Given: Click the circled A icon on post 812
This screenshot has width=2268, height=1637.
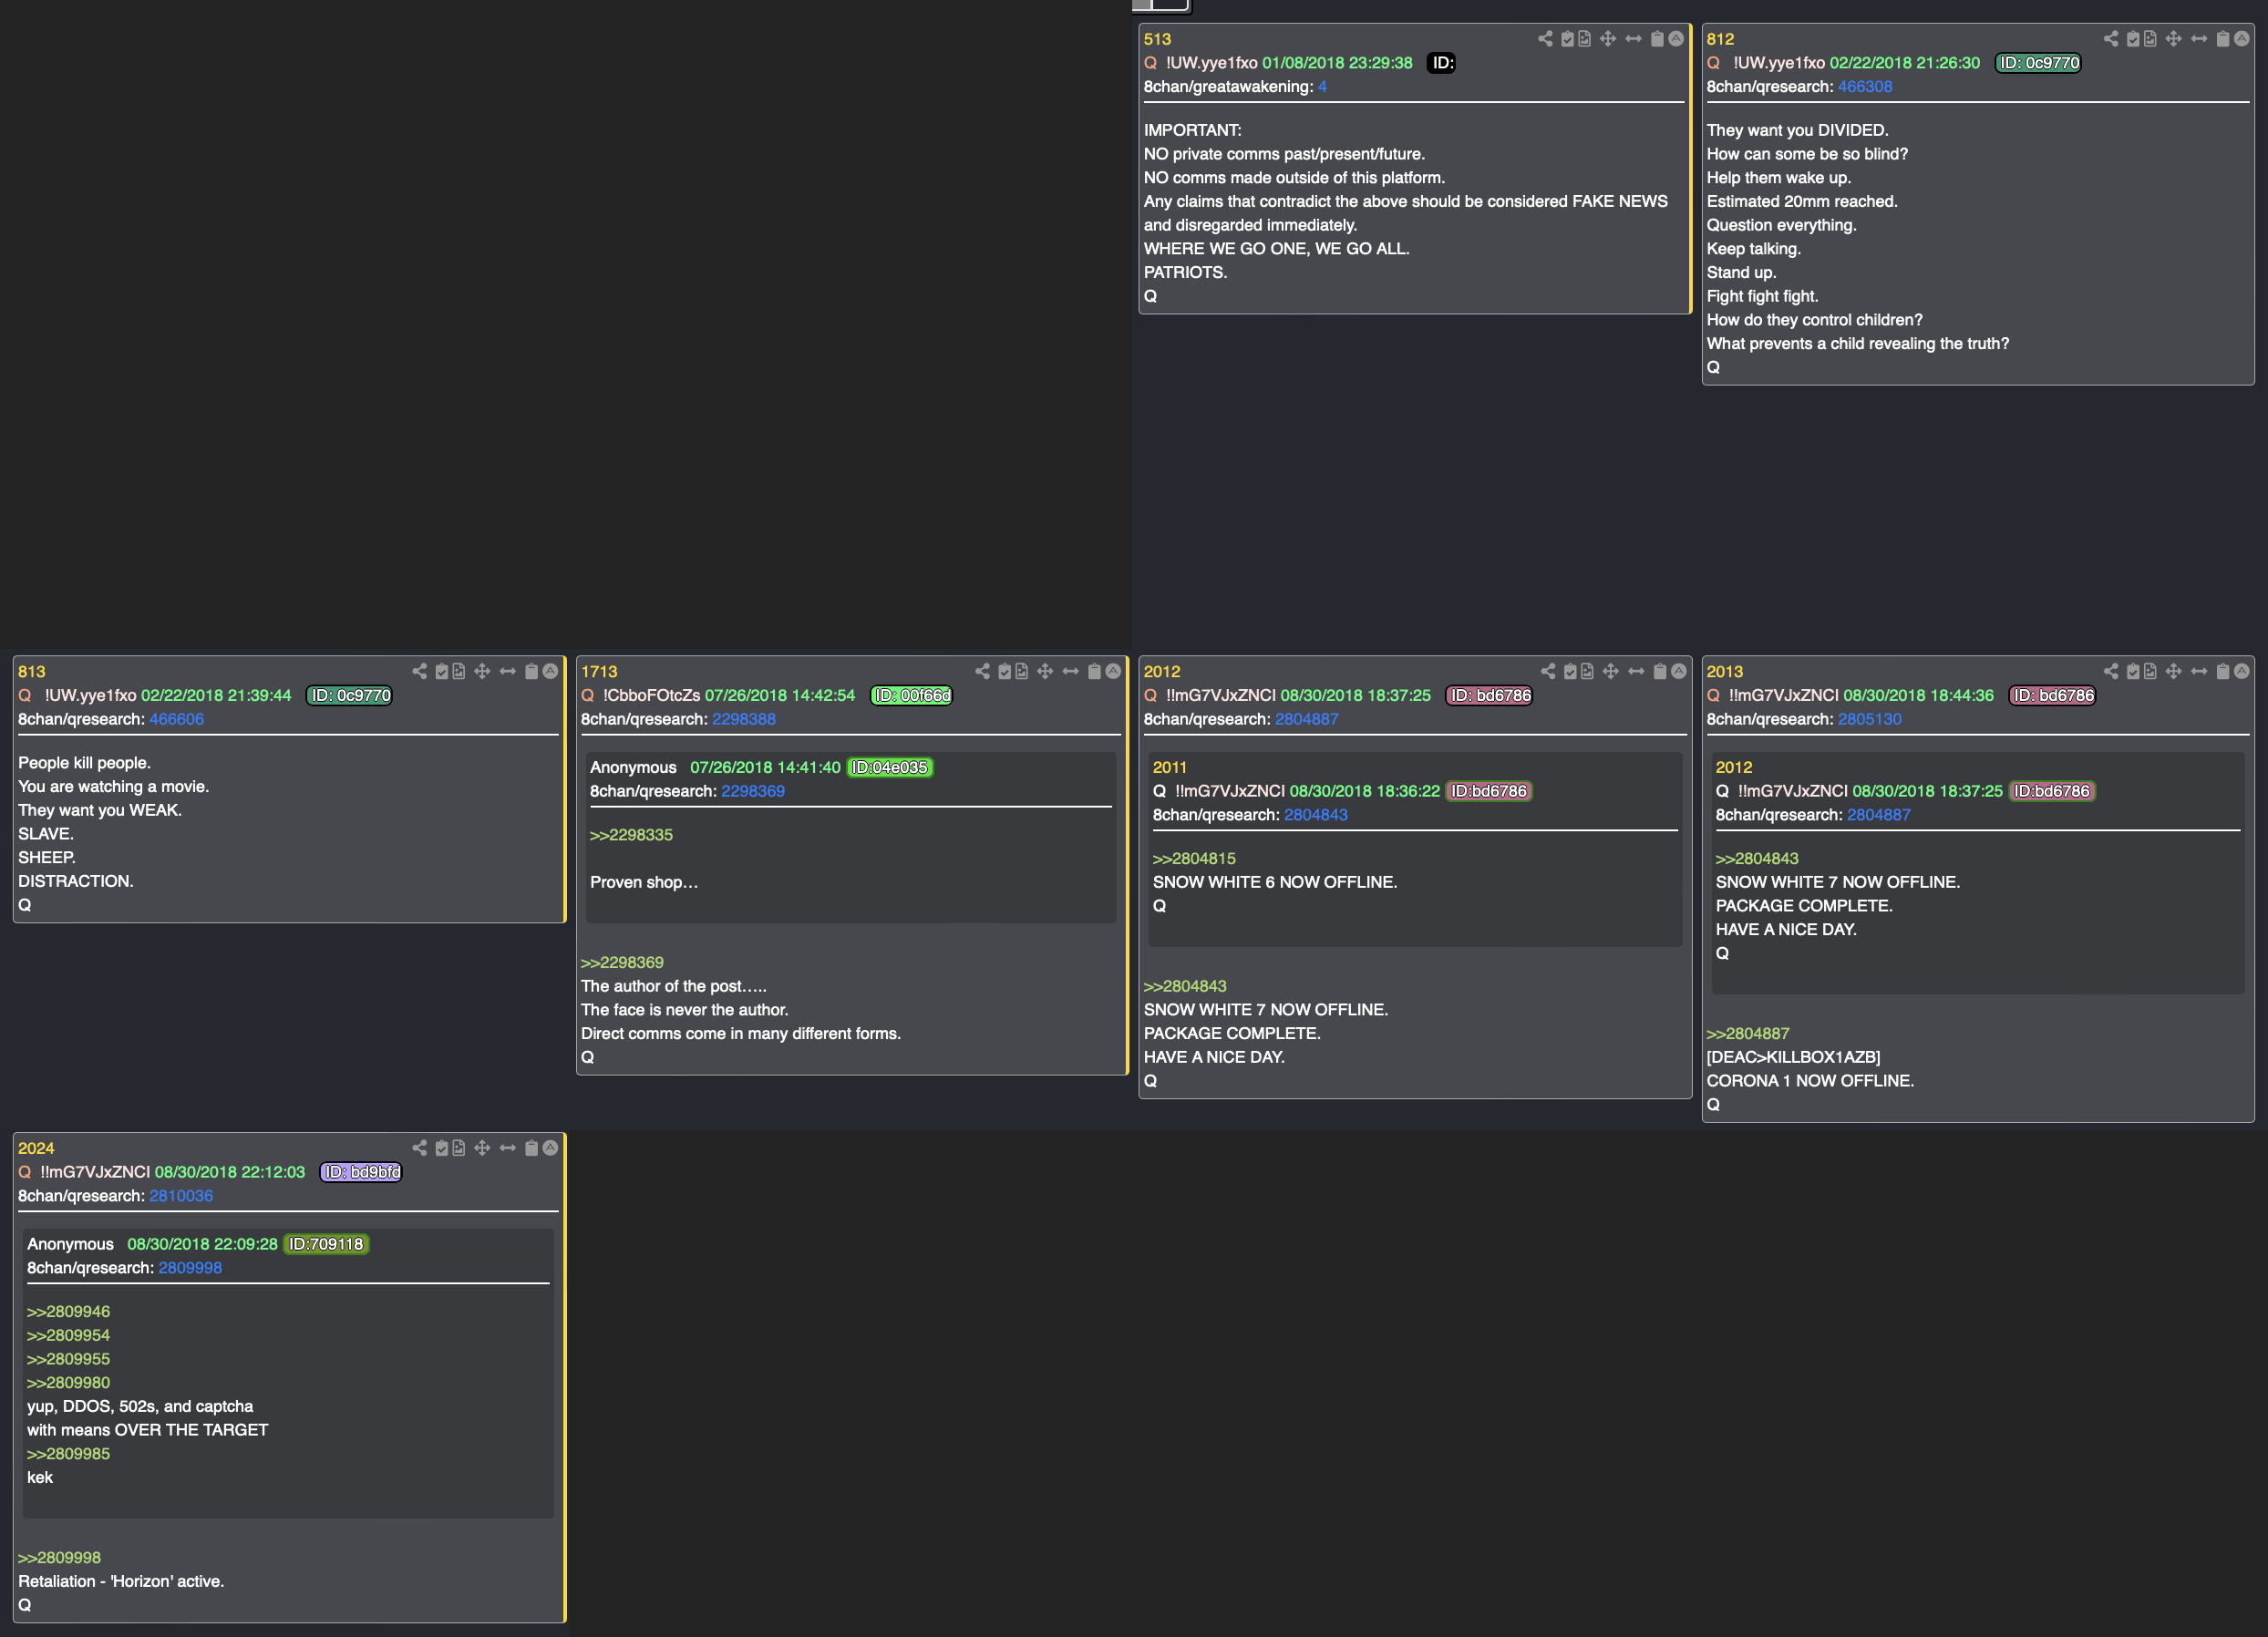Looking at the screenshot, I should coord(2241,39).
